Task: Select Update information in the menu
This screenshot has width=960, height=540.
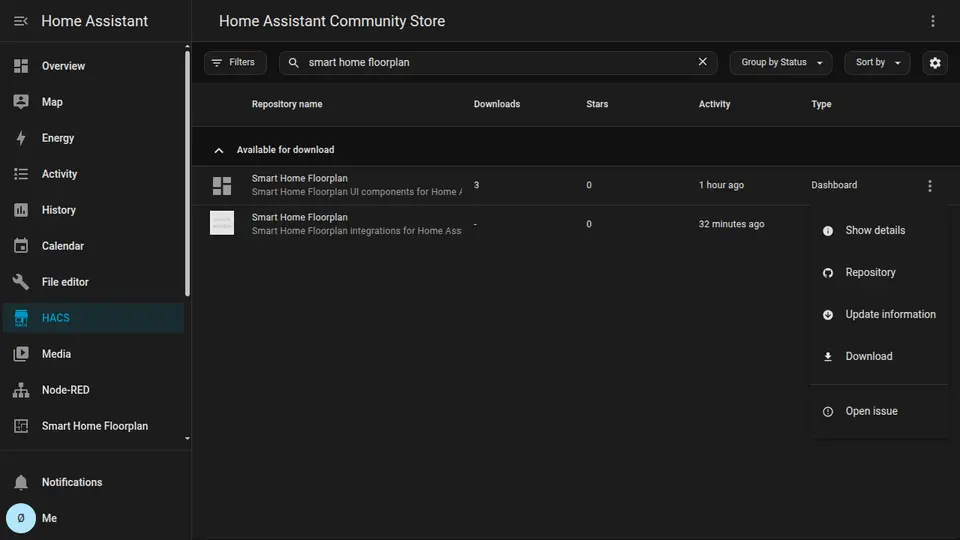Action: [879, 315]
